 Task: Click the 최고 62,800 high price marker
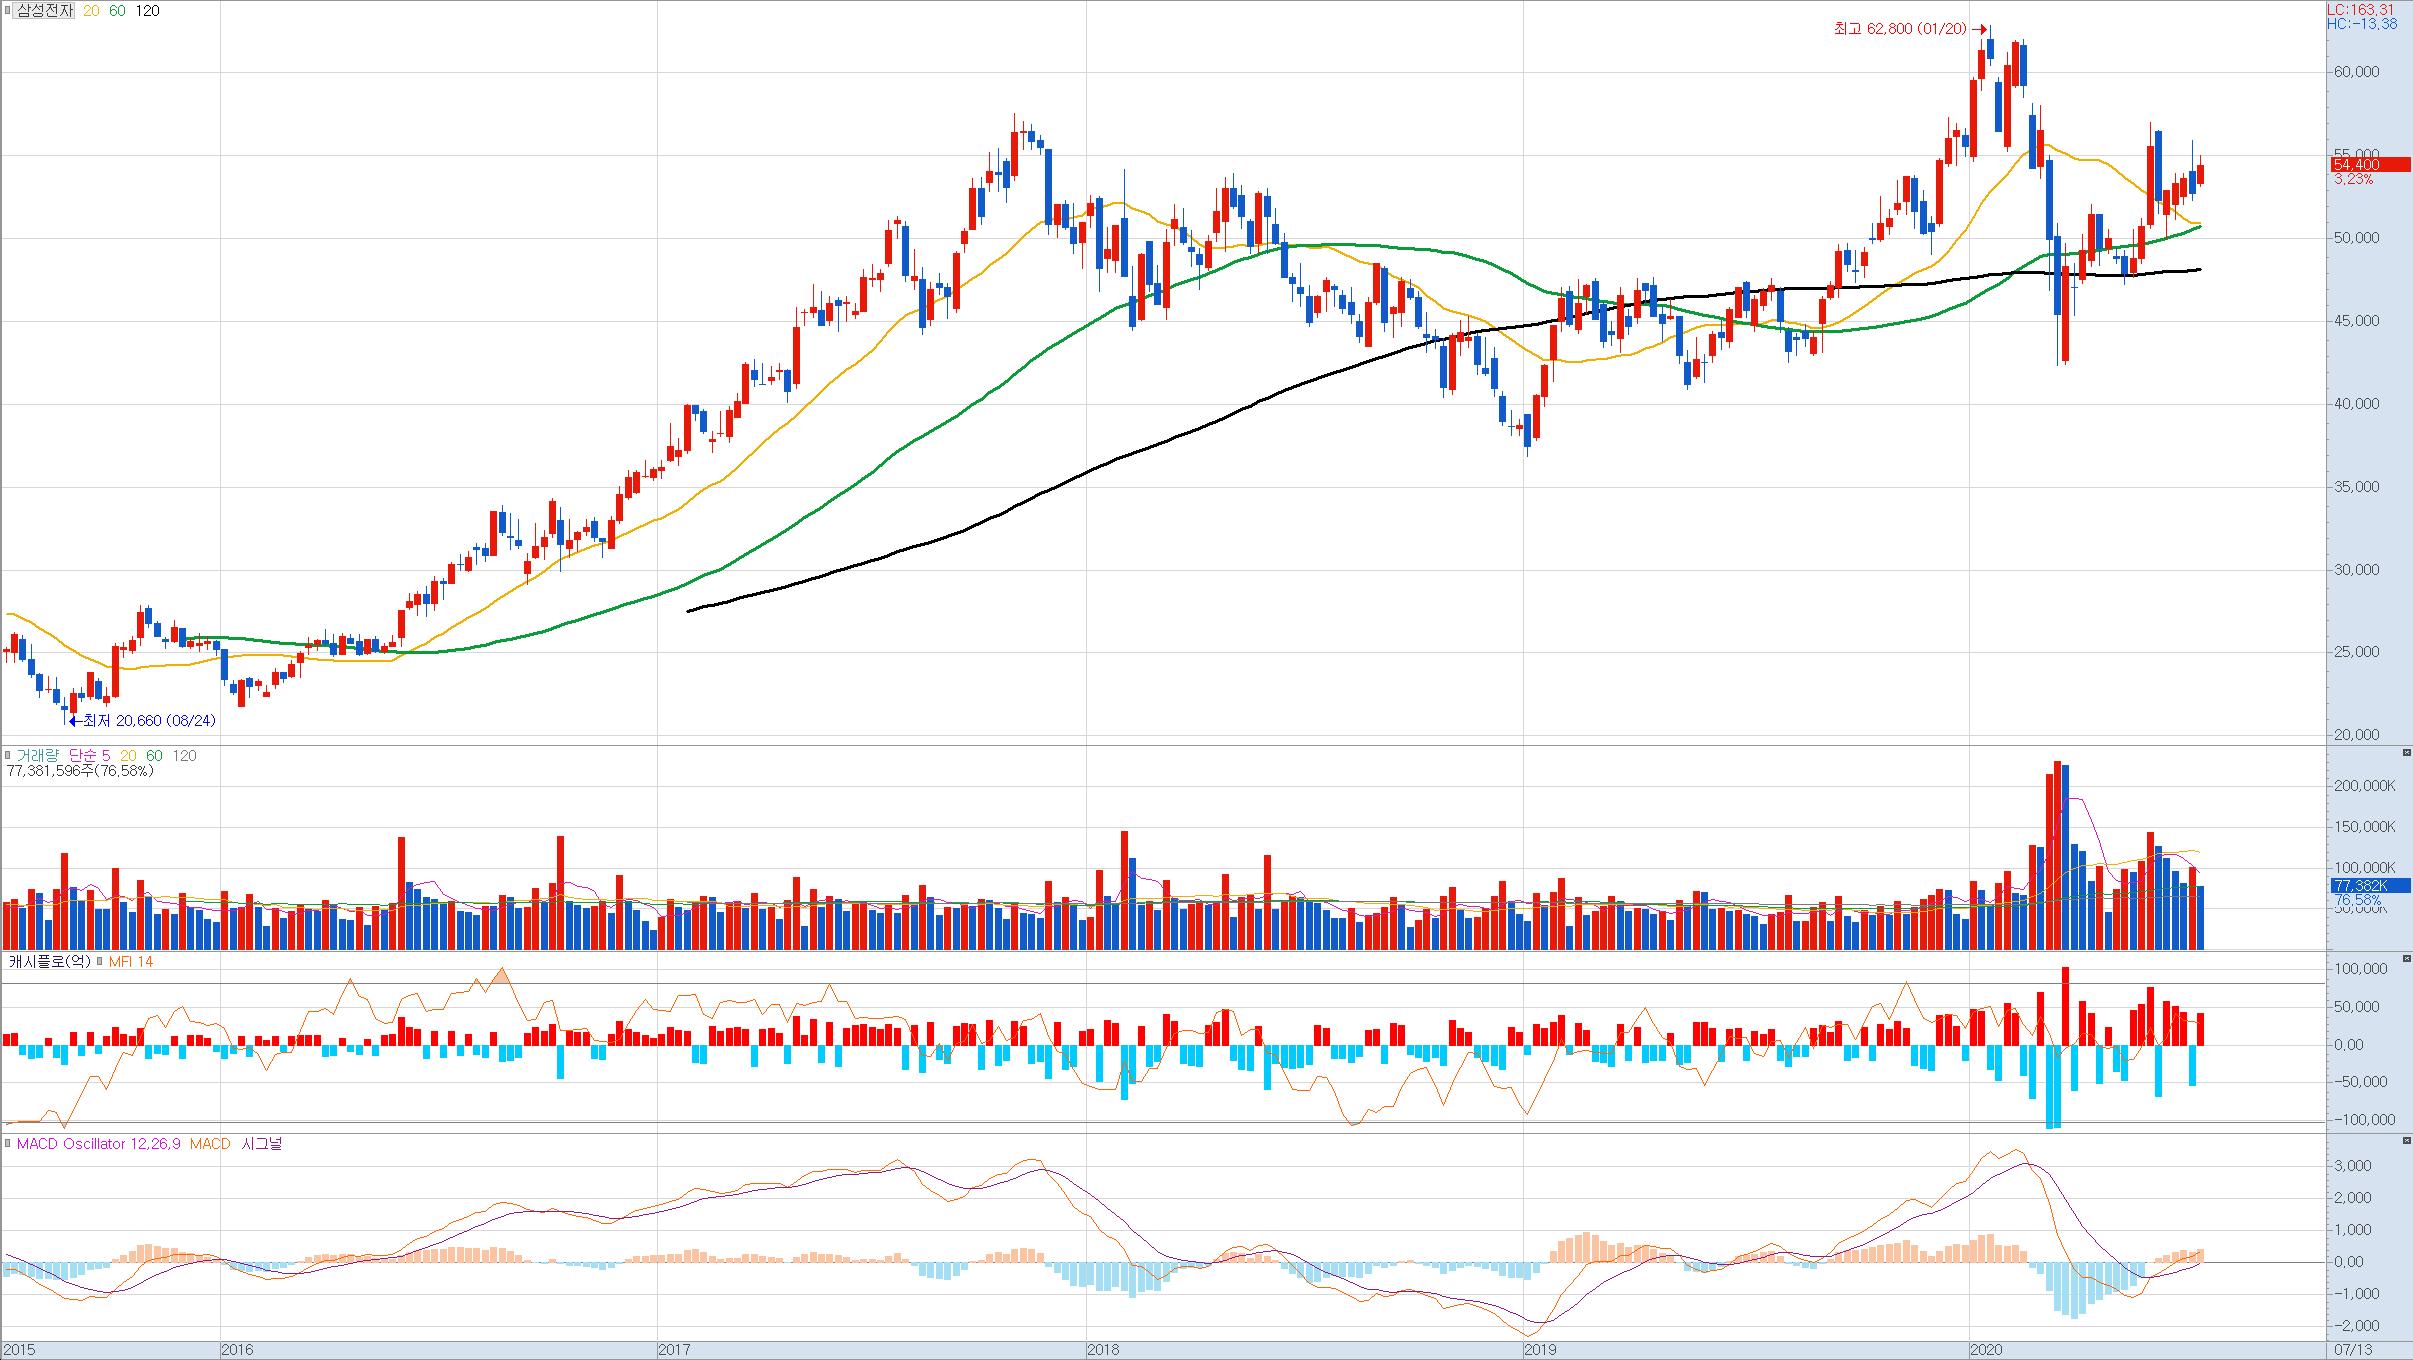click(1899, 29)
